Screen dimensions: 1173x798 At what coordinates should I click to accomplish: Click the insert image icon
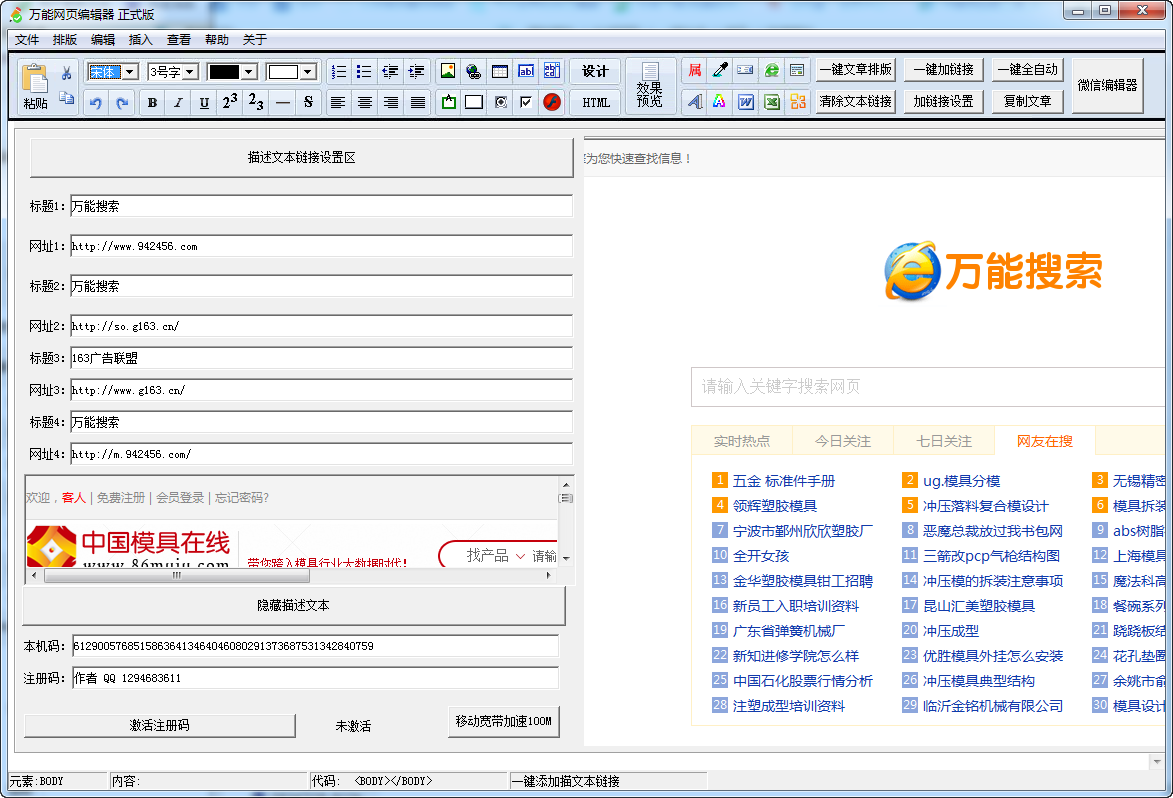point(447,72)
